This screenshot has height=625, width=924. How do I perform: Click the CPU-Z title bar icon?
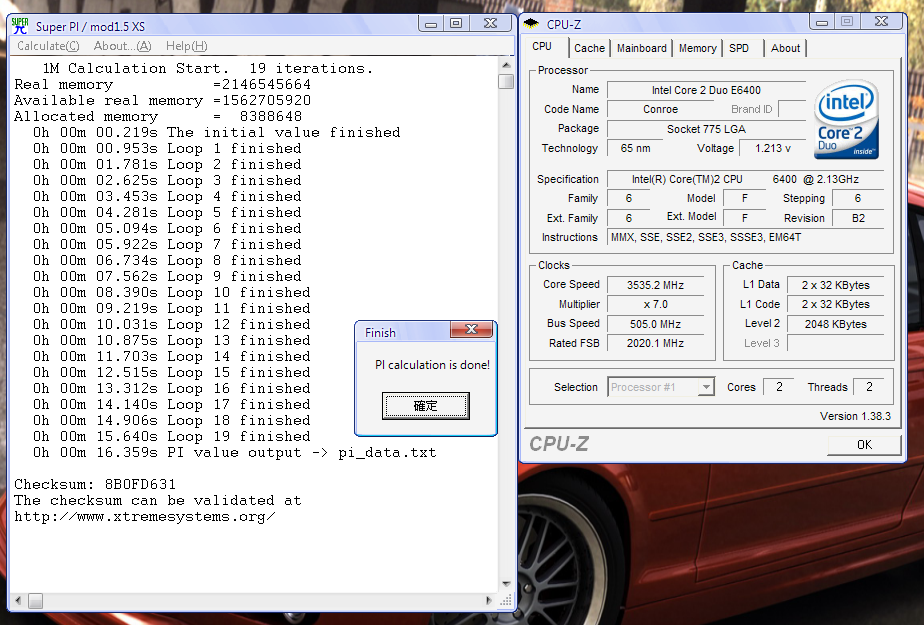531,24
